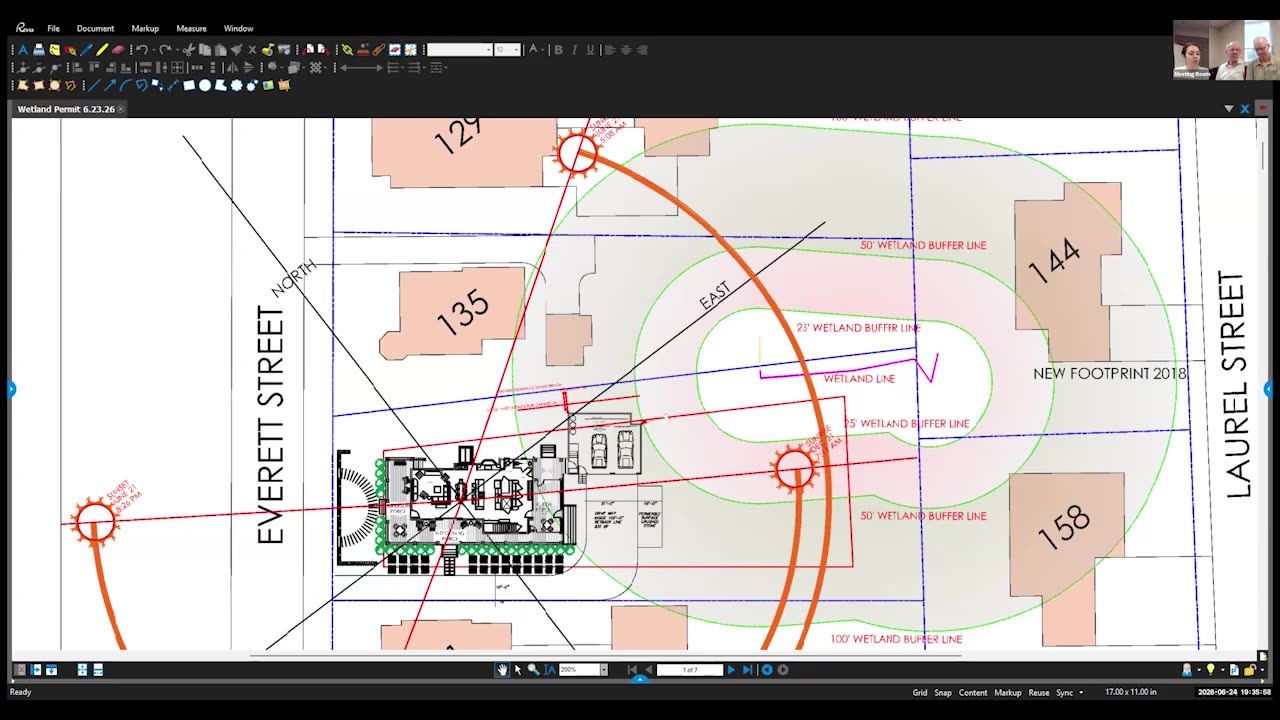Undo the last action
1280x720 pixels.
142,50
